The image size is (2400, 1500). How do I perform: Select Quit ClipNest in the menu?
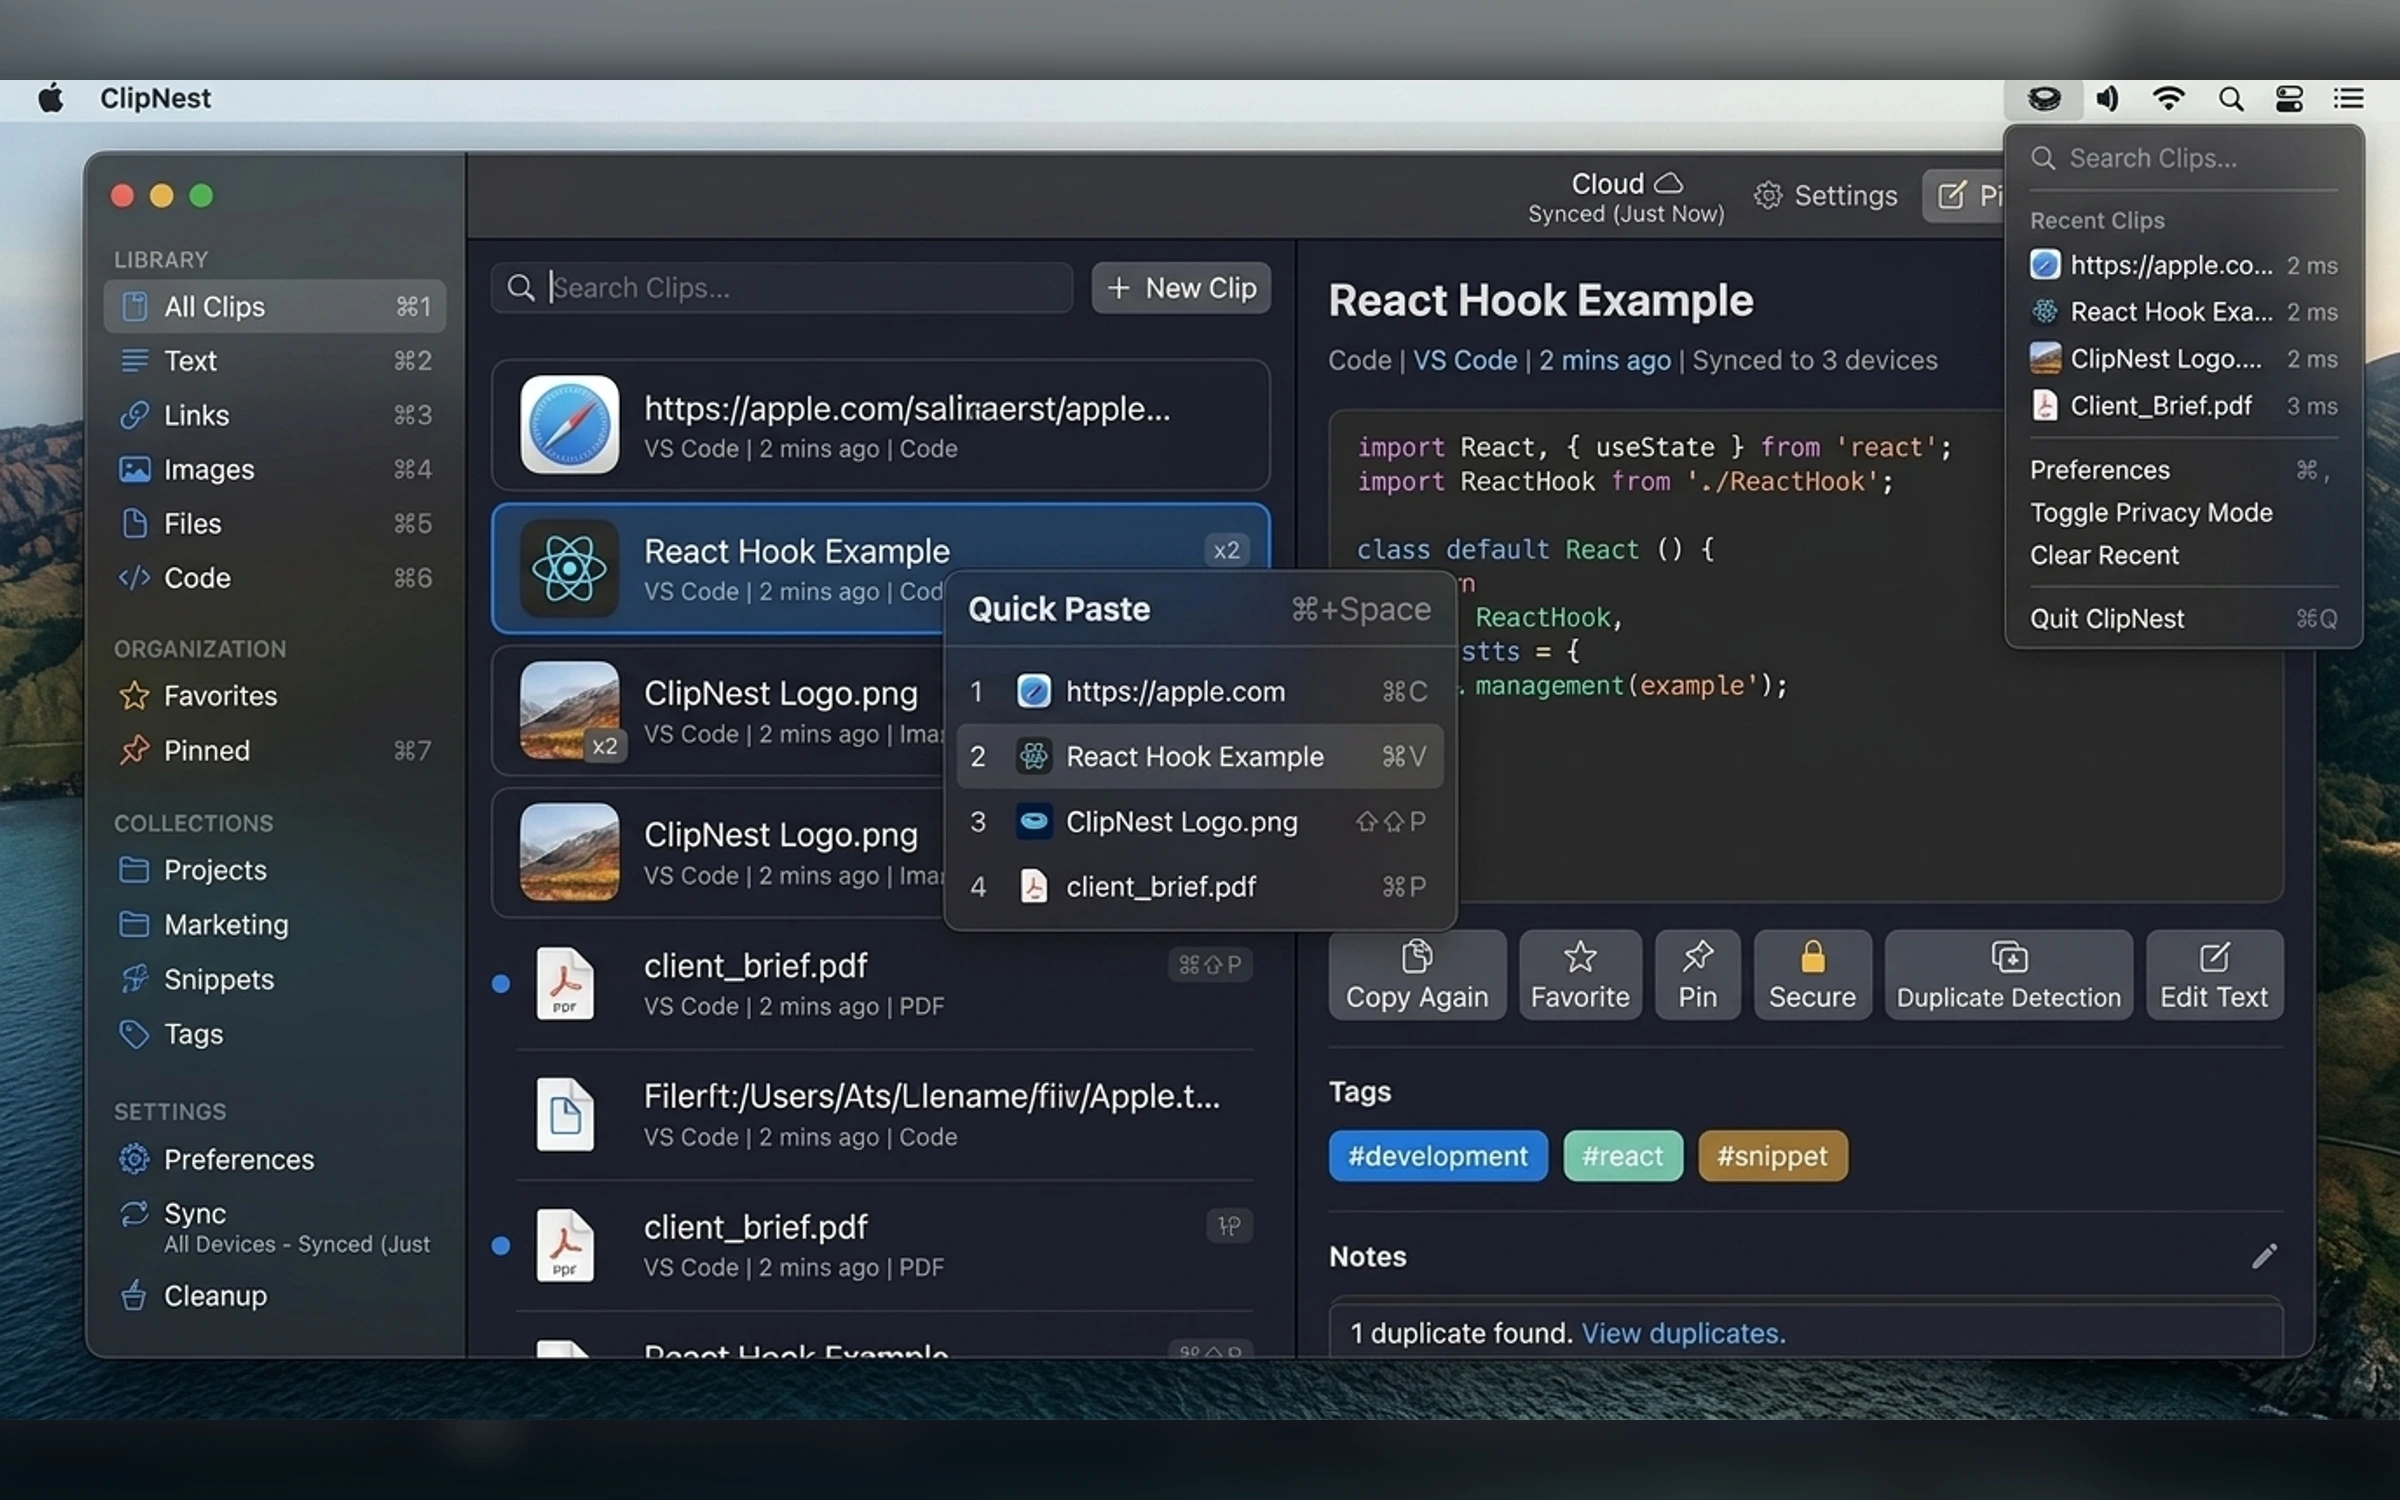click(2183, 618)
